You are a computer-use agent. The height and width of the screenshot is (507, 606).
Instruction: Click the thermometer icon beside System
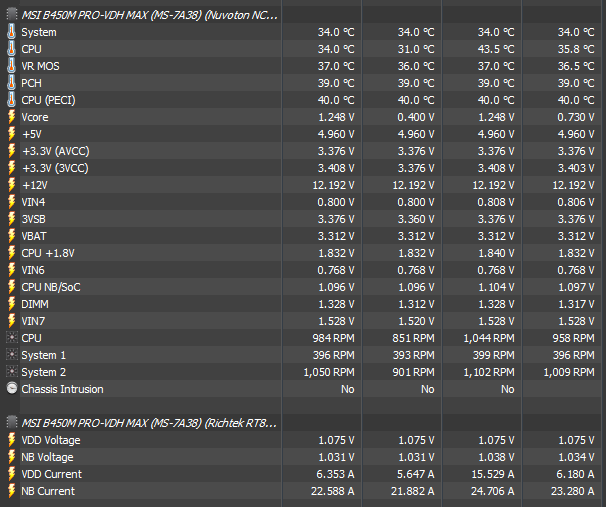[11, 32]
